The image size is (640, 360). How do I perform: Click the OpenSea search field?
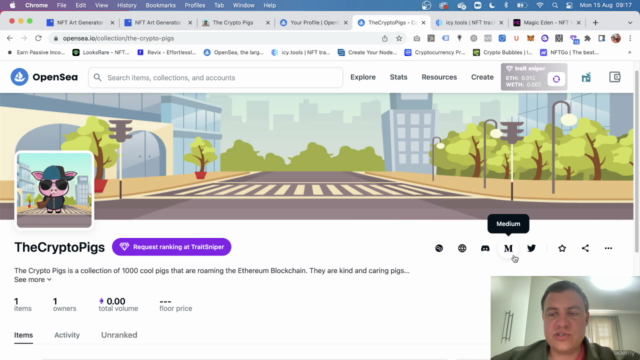216,78
